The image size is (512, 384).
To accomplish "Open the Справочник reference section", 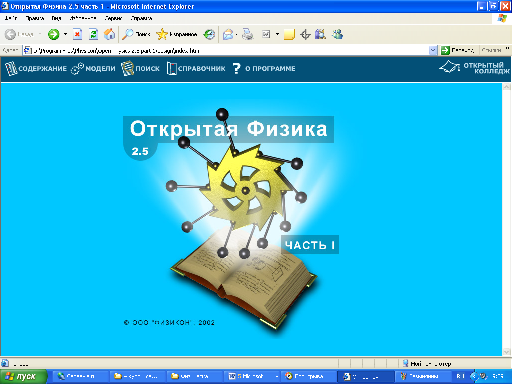I will [196, 68].
